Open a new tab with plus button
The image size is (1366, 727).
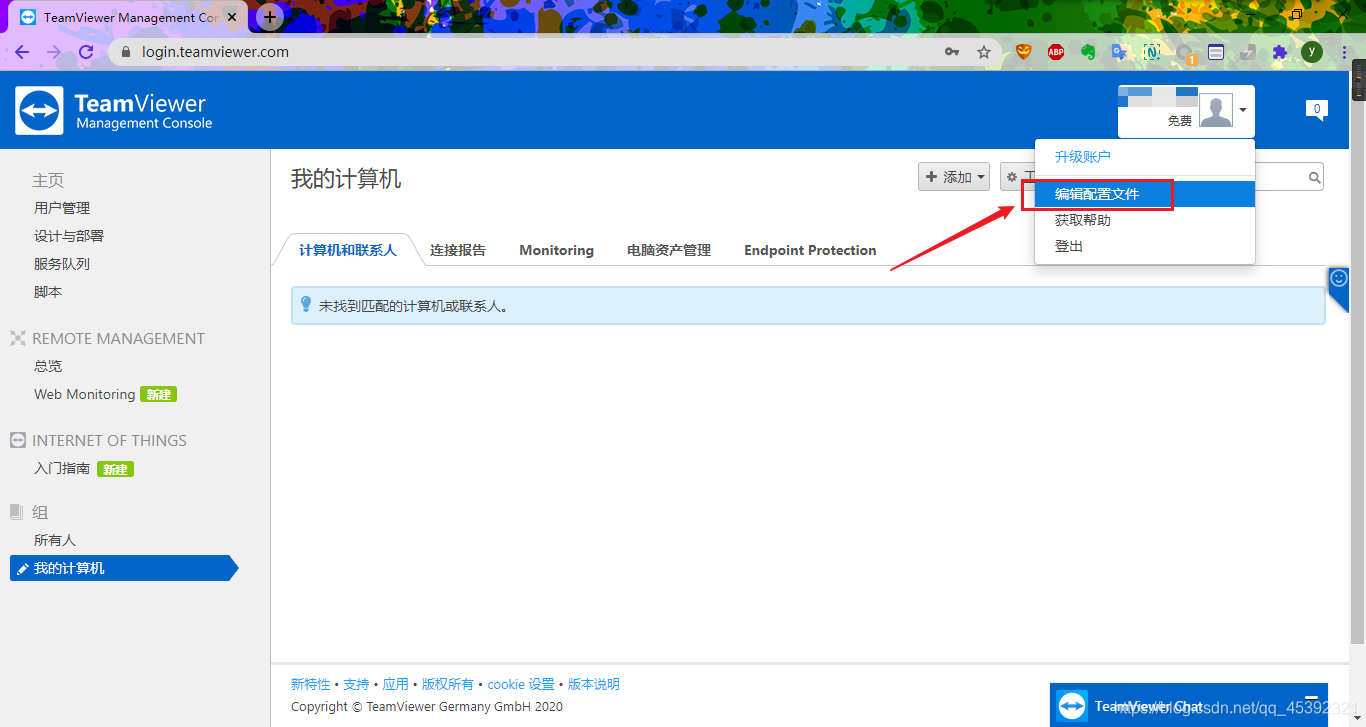coord(270,17)
